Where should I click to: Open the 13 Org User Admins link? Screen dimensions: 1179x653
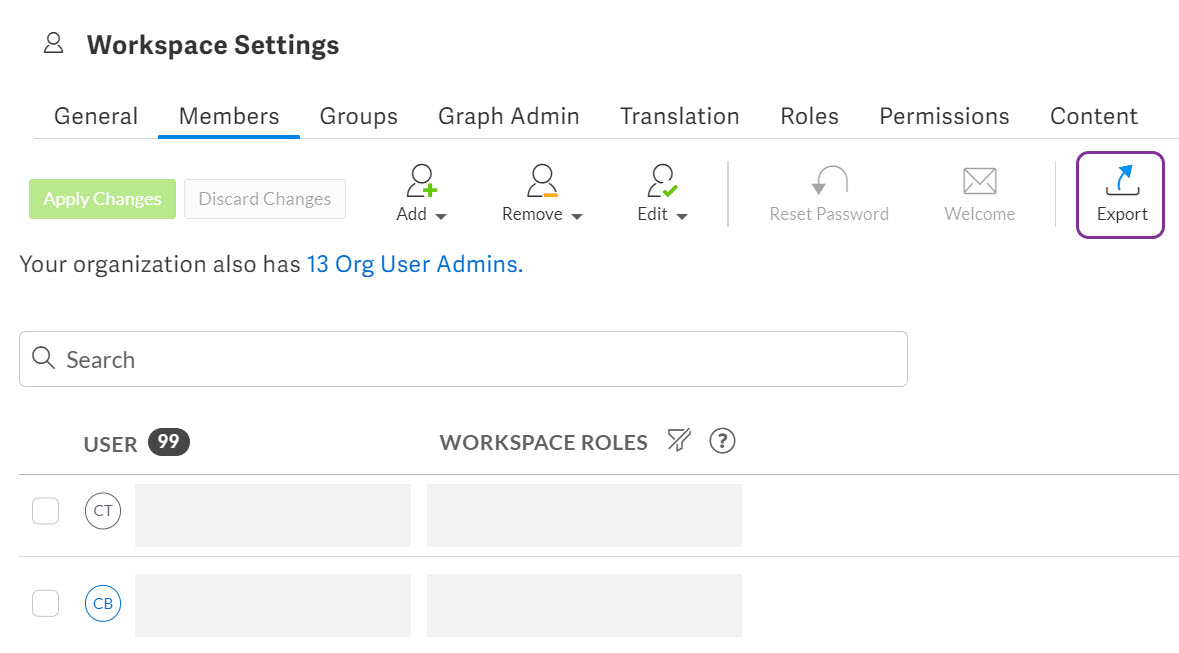414,265
